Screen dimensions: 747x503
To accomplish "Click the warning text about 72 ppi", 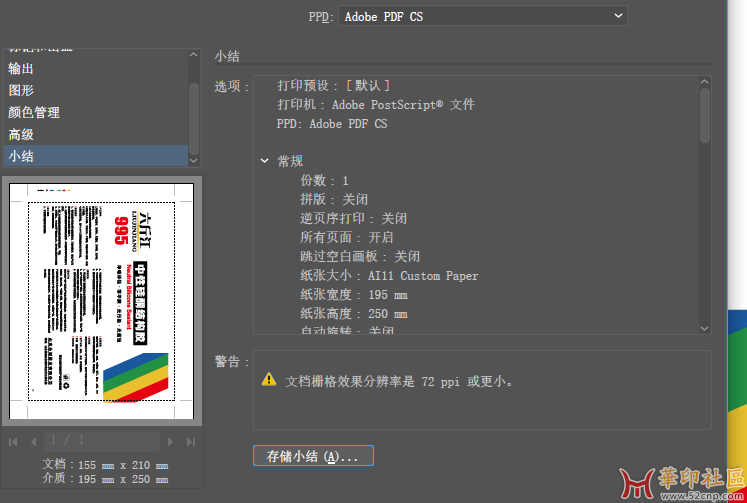I will (399, 382).
